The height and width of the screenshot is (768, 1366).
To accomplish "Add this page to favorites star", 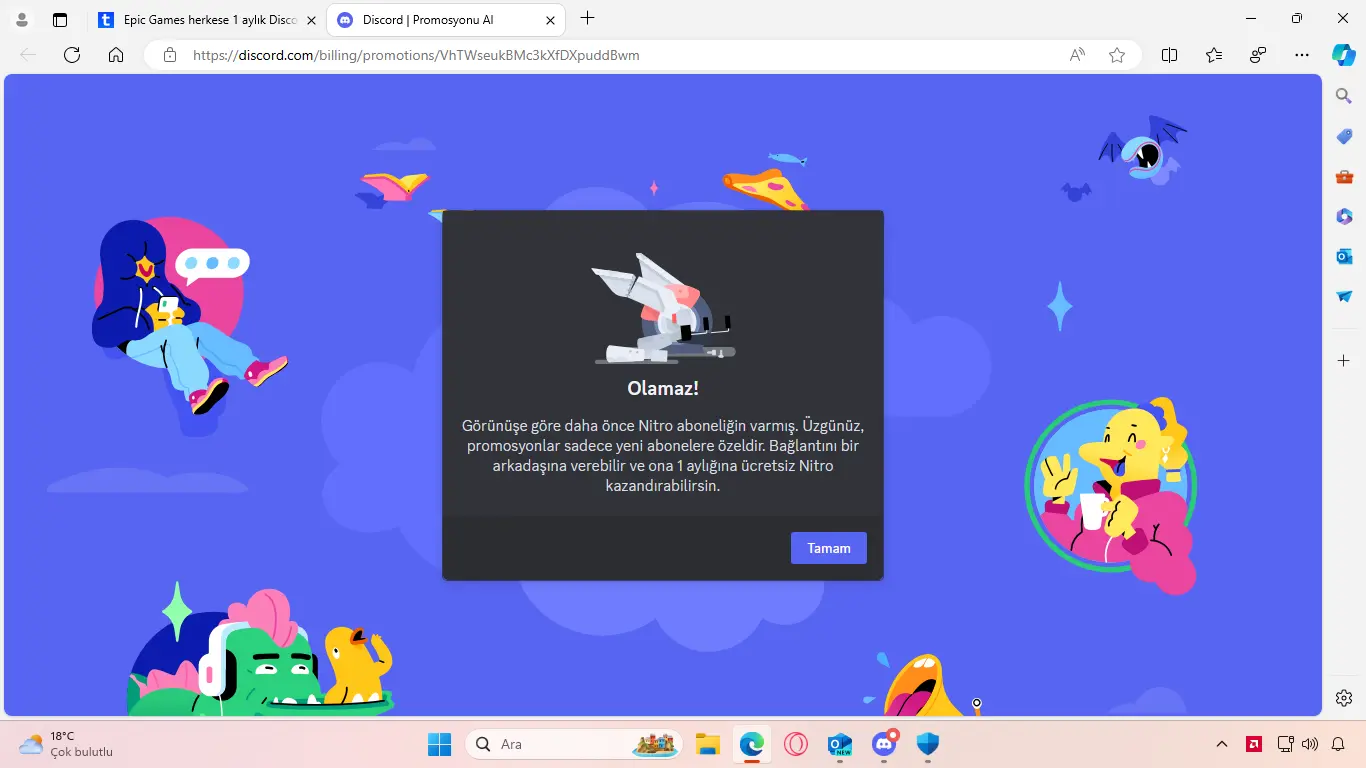I will (x=1117, y=55).
